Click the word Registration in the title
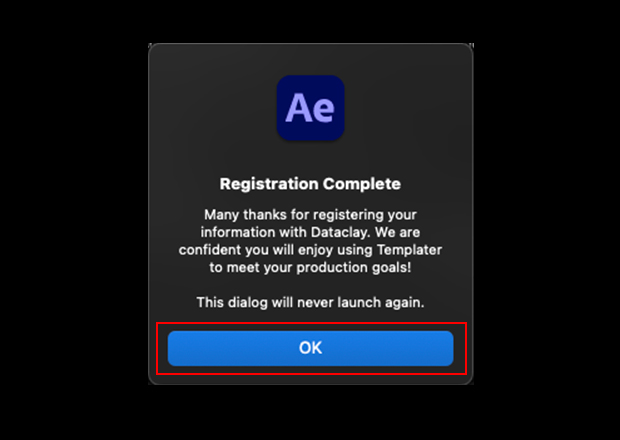Image resolution: width=620 pixels, height=440 pixels. [x=264, y=184]
